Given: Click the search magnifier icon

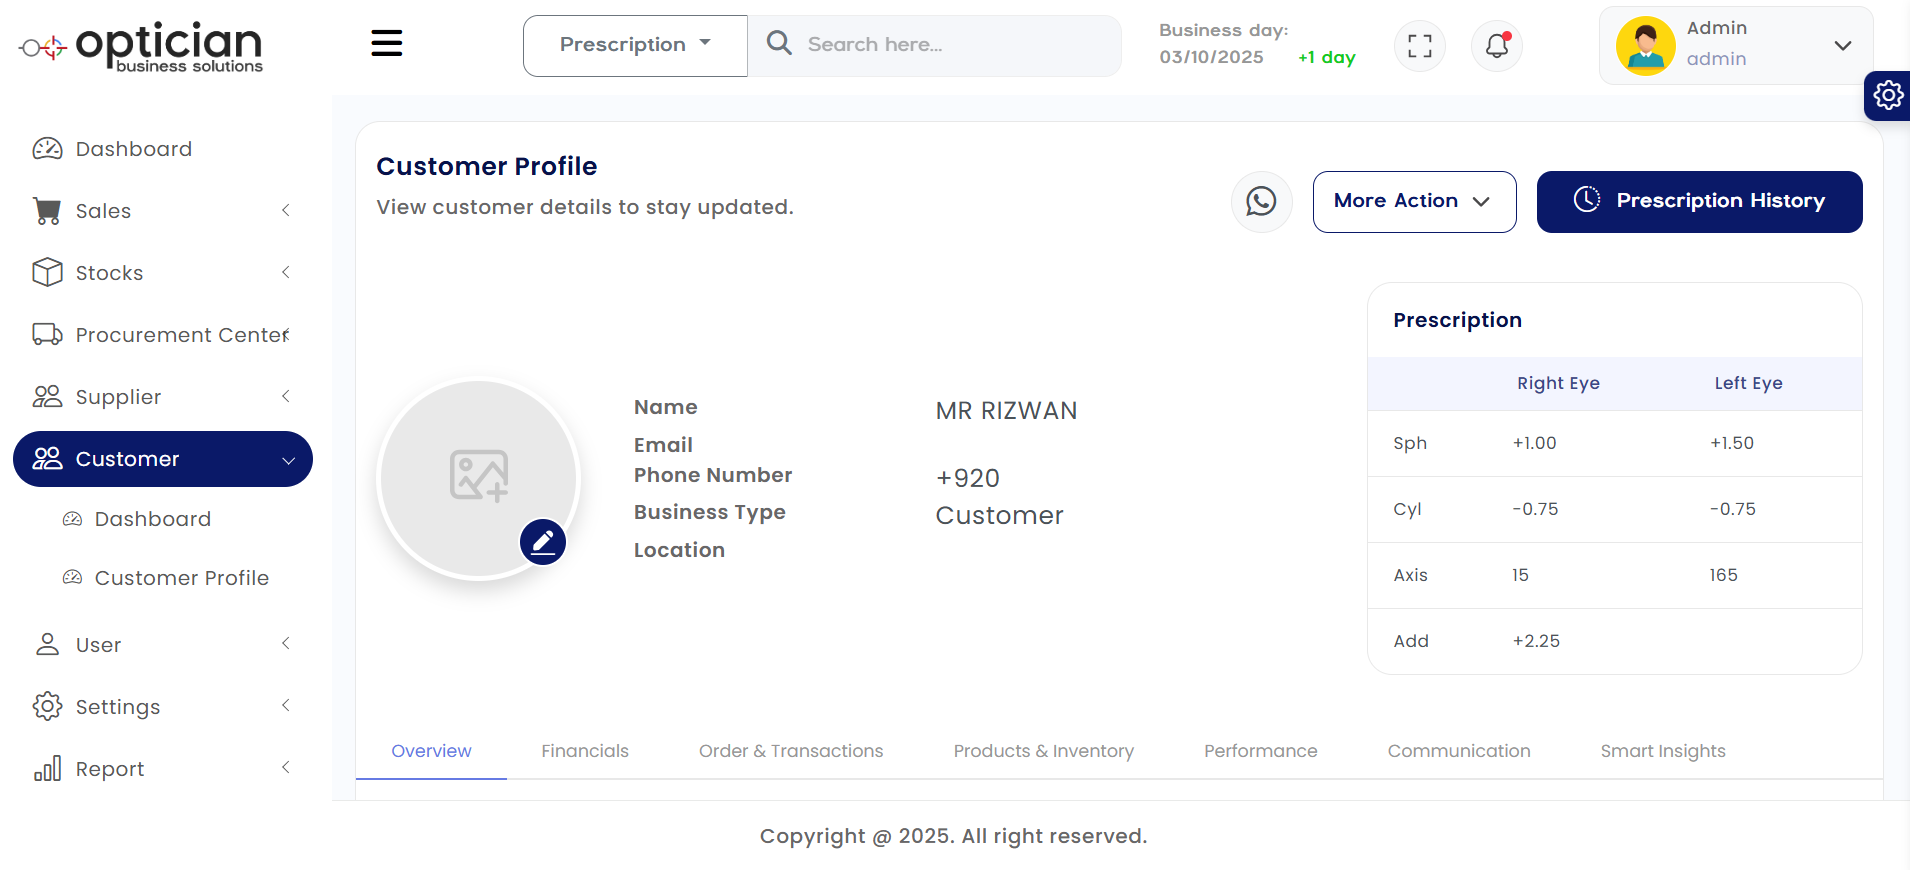Looking at the screenshot, I should pos(779,43).
